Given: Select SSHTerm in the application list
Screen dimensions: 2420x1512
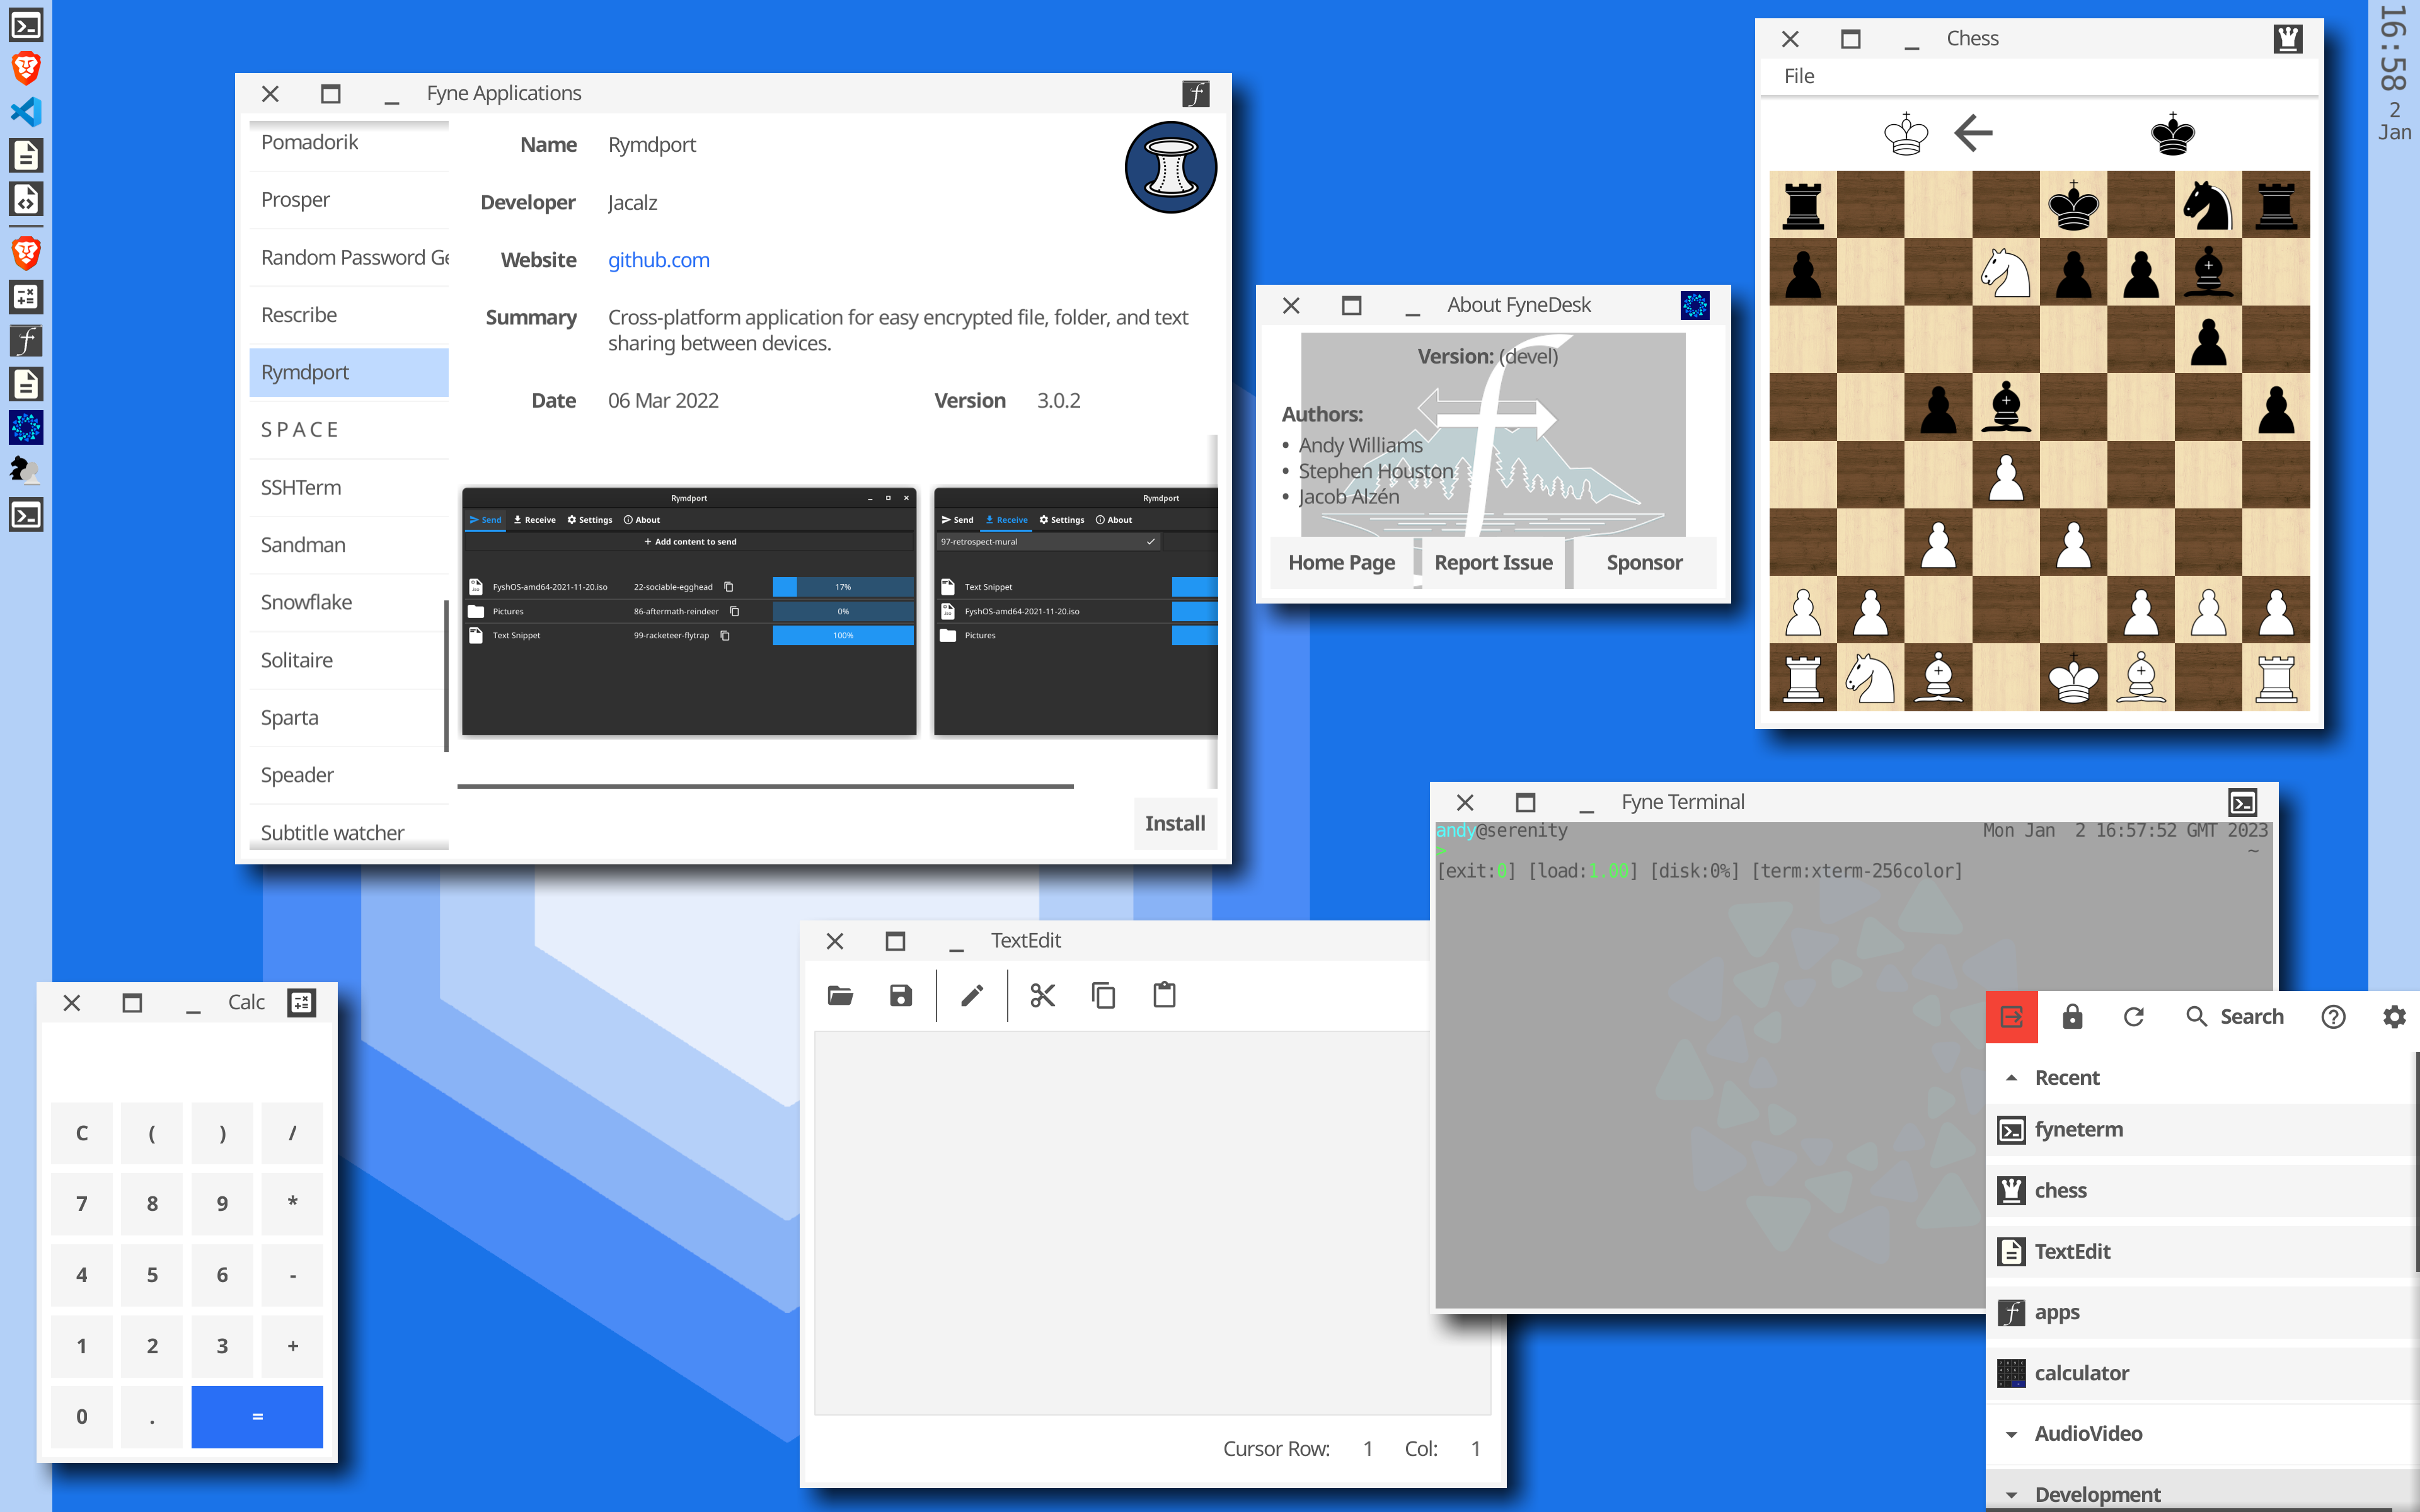Looking at the screenshot, I should point(348,487).
